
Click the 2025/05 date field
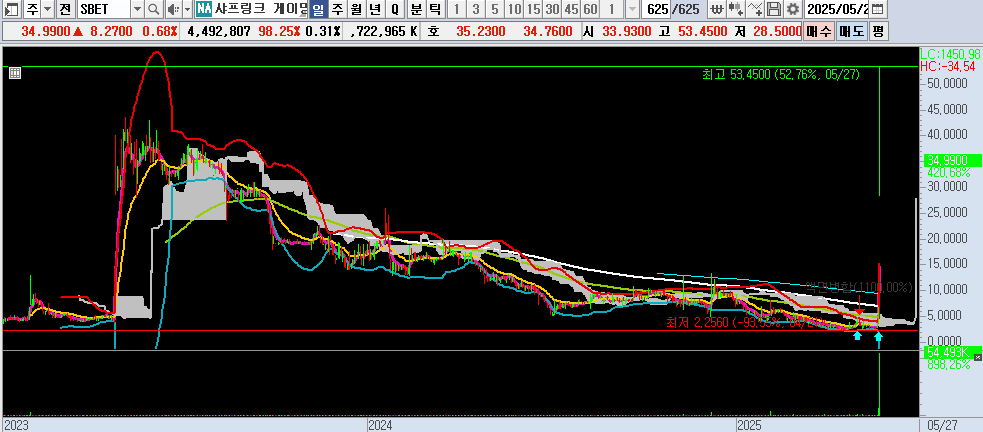pyautogui.click(x=838, y=9)
